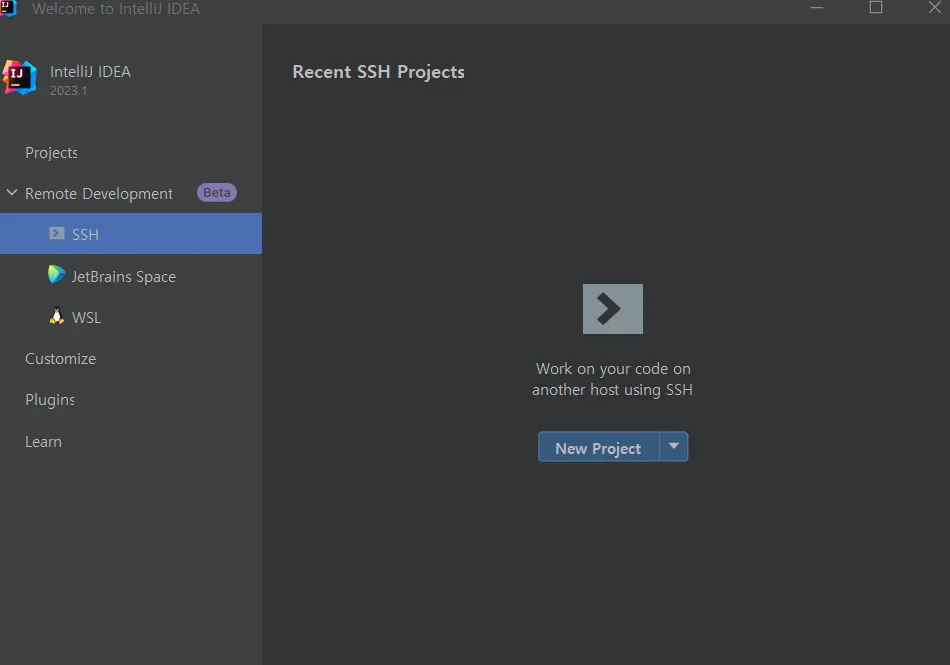Click the 2023.1 version text
The width and height of the screenshot is (950, 665).
pyautogui.click(x=68, y=91)
